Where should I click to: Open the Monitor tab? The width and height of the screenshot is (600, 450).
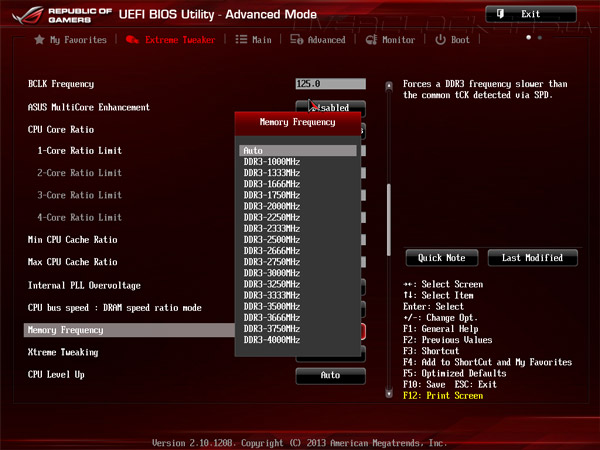390,40
